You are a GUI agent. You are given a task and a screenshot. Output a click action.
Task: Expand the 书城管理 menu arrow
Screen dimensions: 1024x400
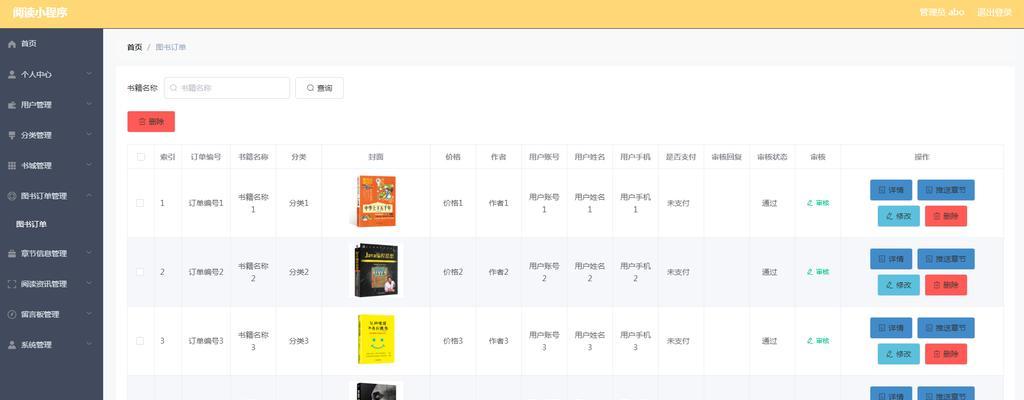coord(89,165)
